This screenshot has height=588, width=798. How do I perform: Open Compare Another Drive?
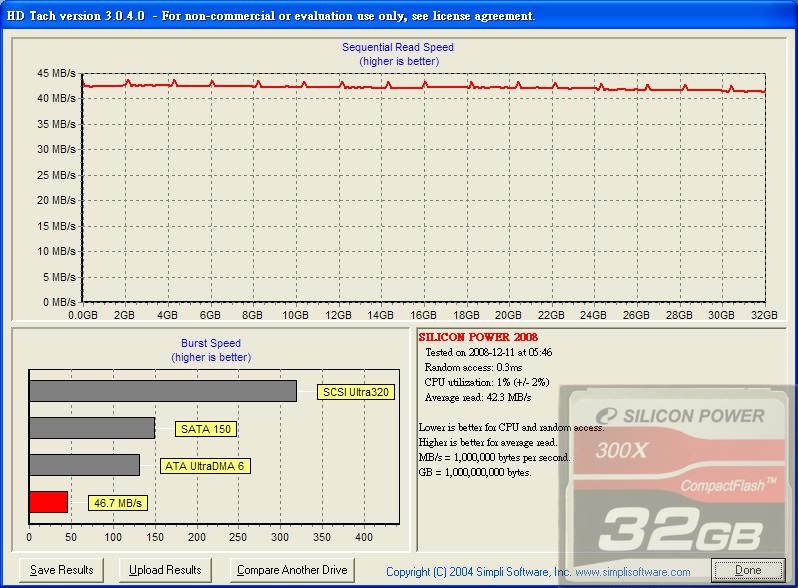[x=292, y=570]
